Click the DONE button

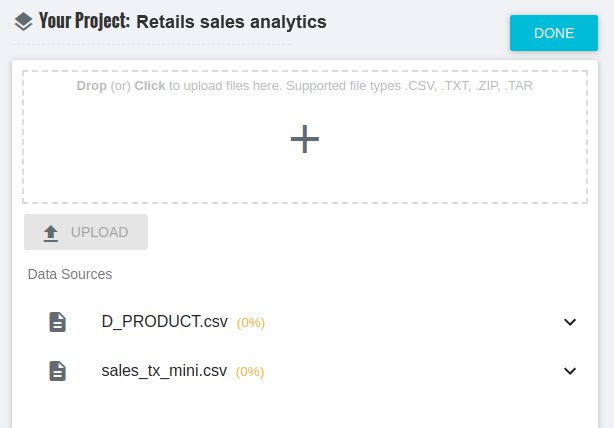(554, 33)
